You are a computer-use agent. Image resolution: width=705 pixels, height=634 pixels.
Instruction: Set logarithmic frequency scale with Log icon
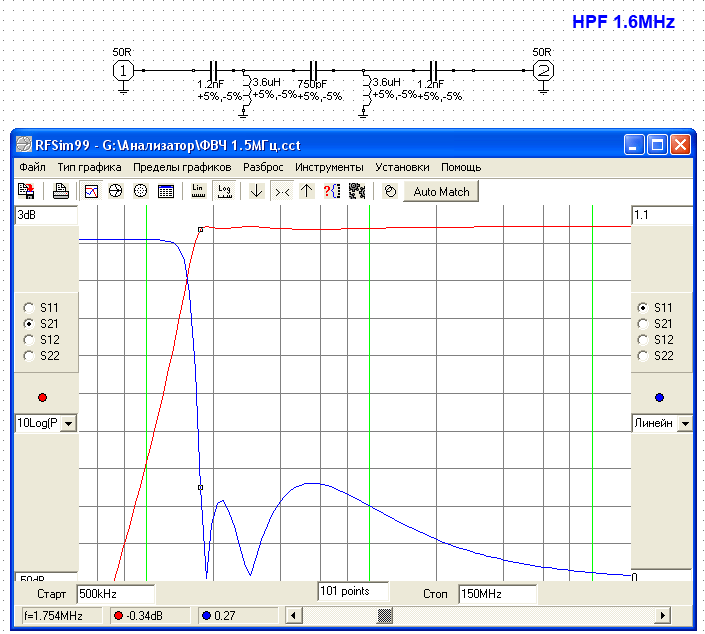225,191
